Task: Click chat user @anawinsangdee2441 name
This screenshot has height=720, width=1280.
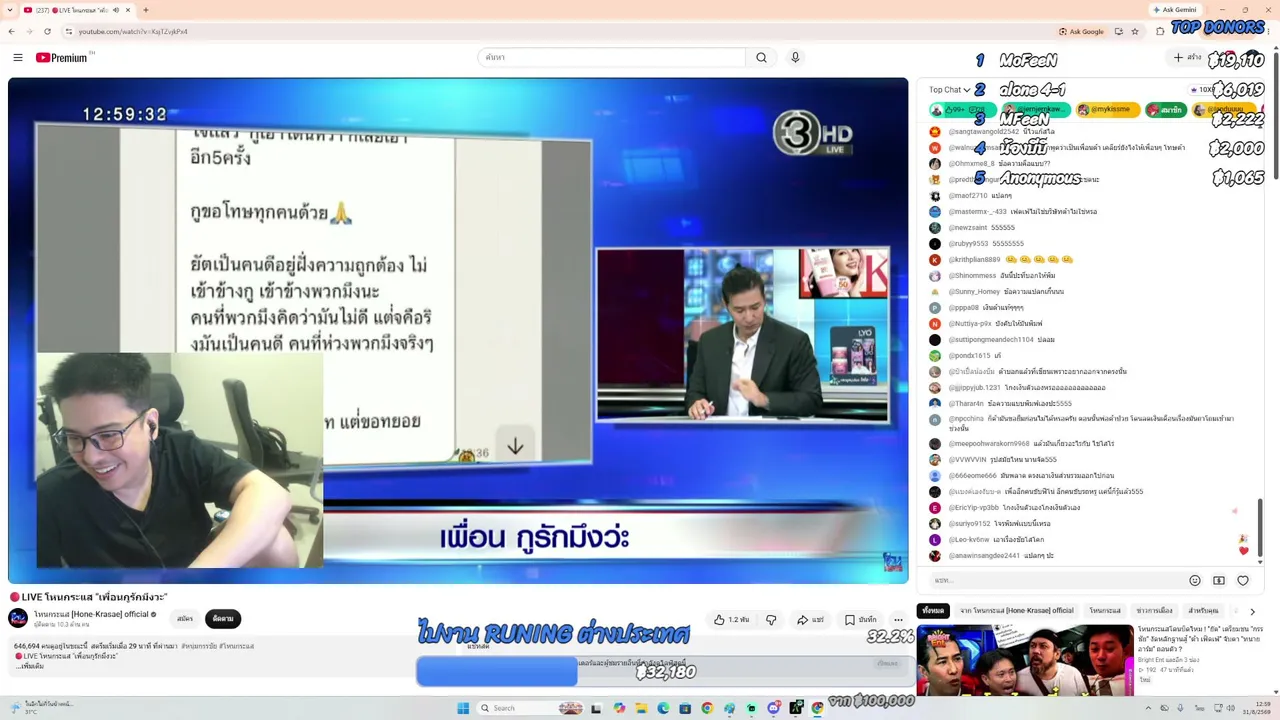Action: pos(984,556)
